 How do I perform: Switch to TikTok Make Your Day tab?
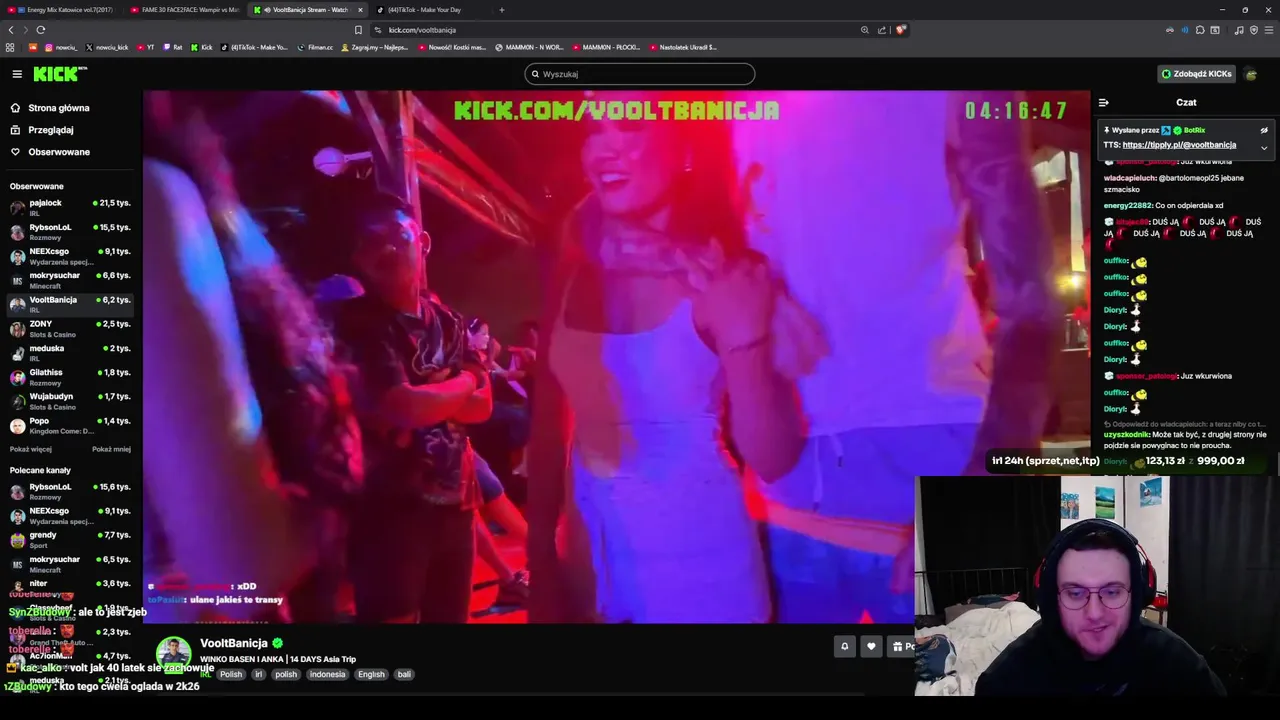click(425, 10)
